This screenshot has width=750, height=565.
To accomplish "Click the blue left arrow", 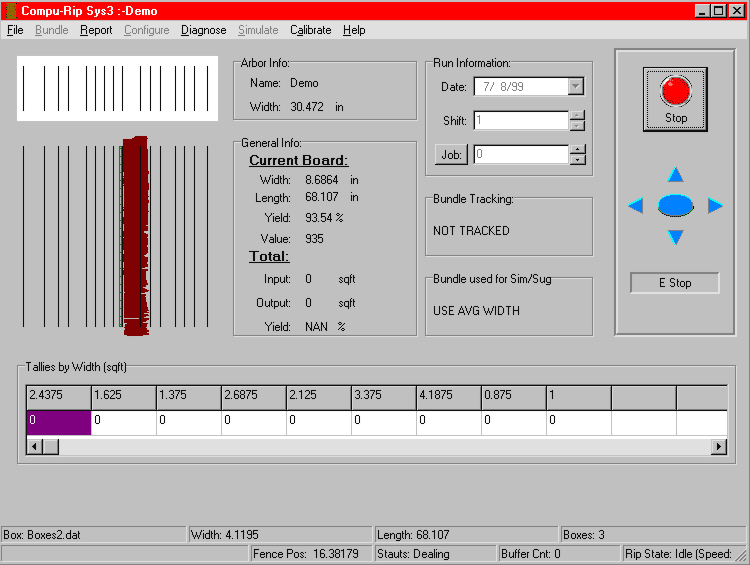I will point(635,206).
